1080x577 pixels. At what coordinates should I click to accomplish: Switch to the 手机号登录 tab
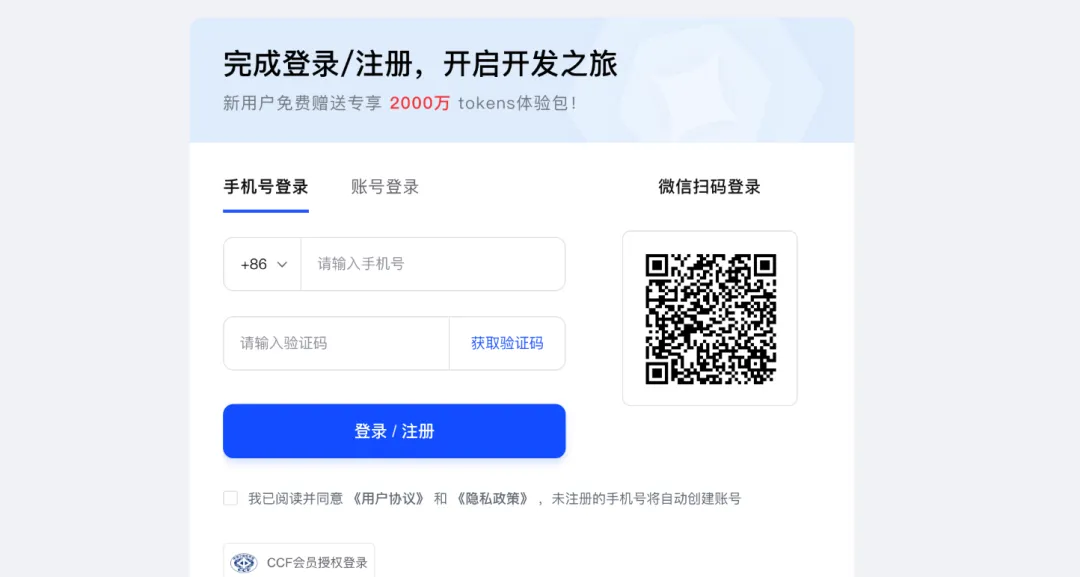[266, 187]
